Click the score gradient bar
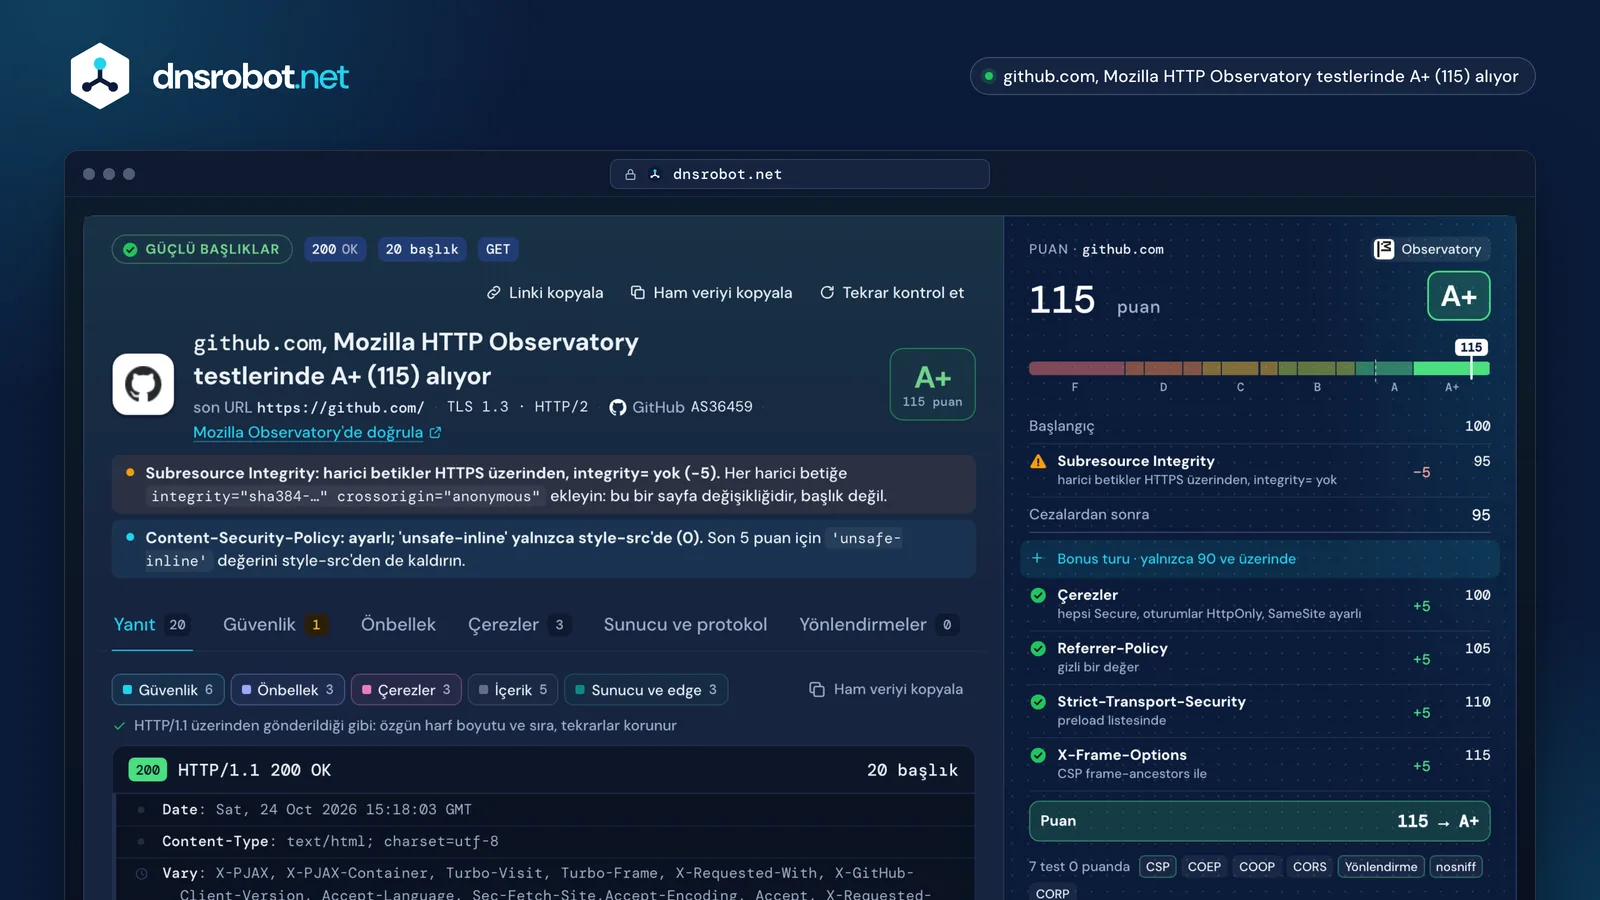1600x900 pixels. (x=1259, y=368)
